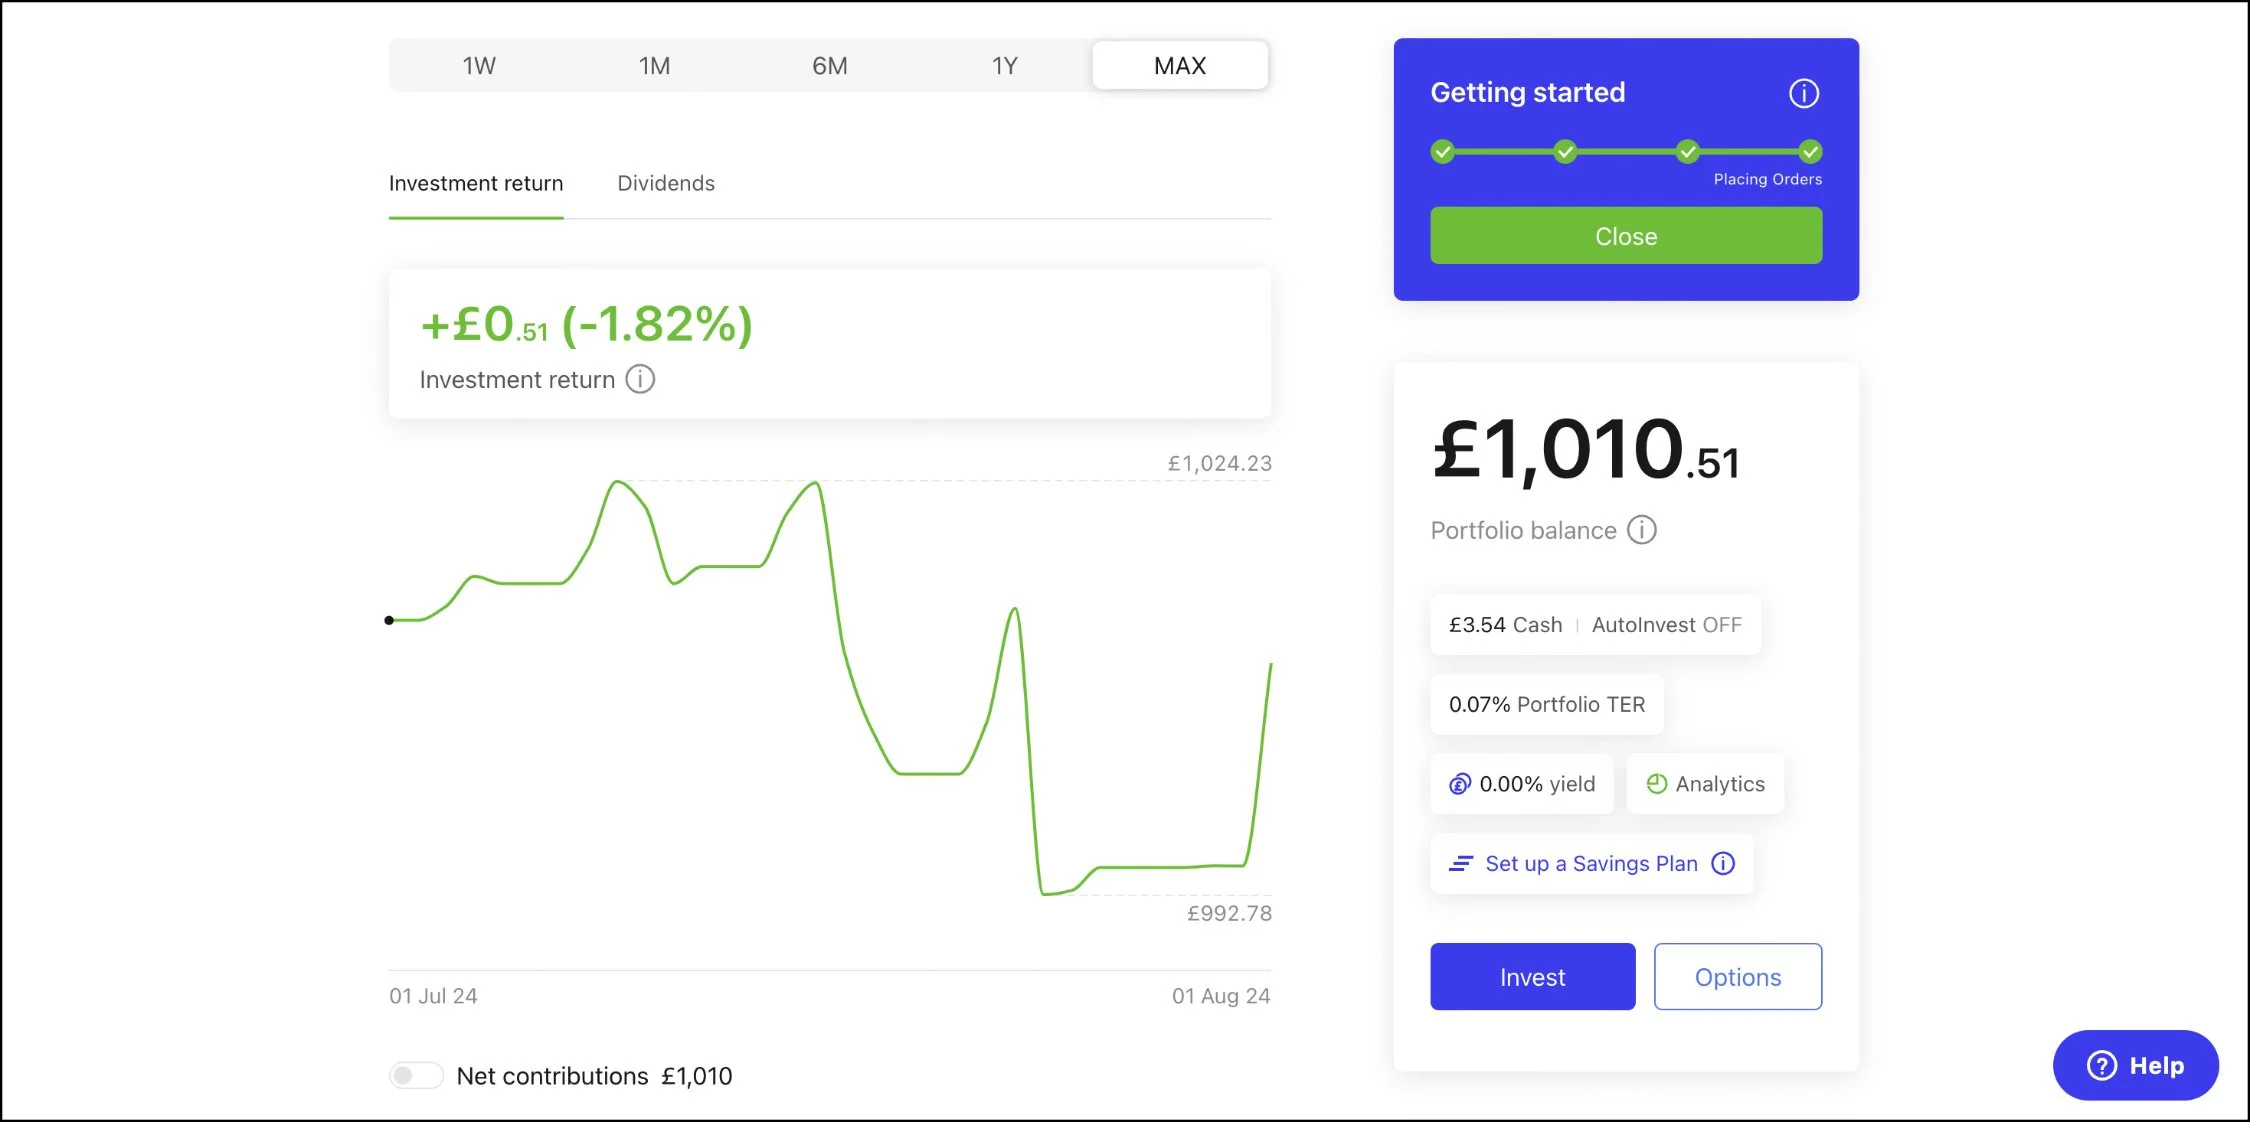Switch to the 6M time range

pos(829,66)
